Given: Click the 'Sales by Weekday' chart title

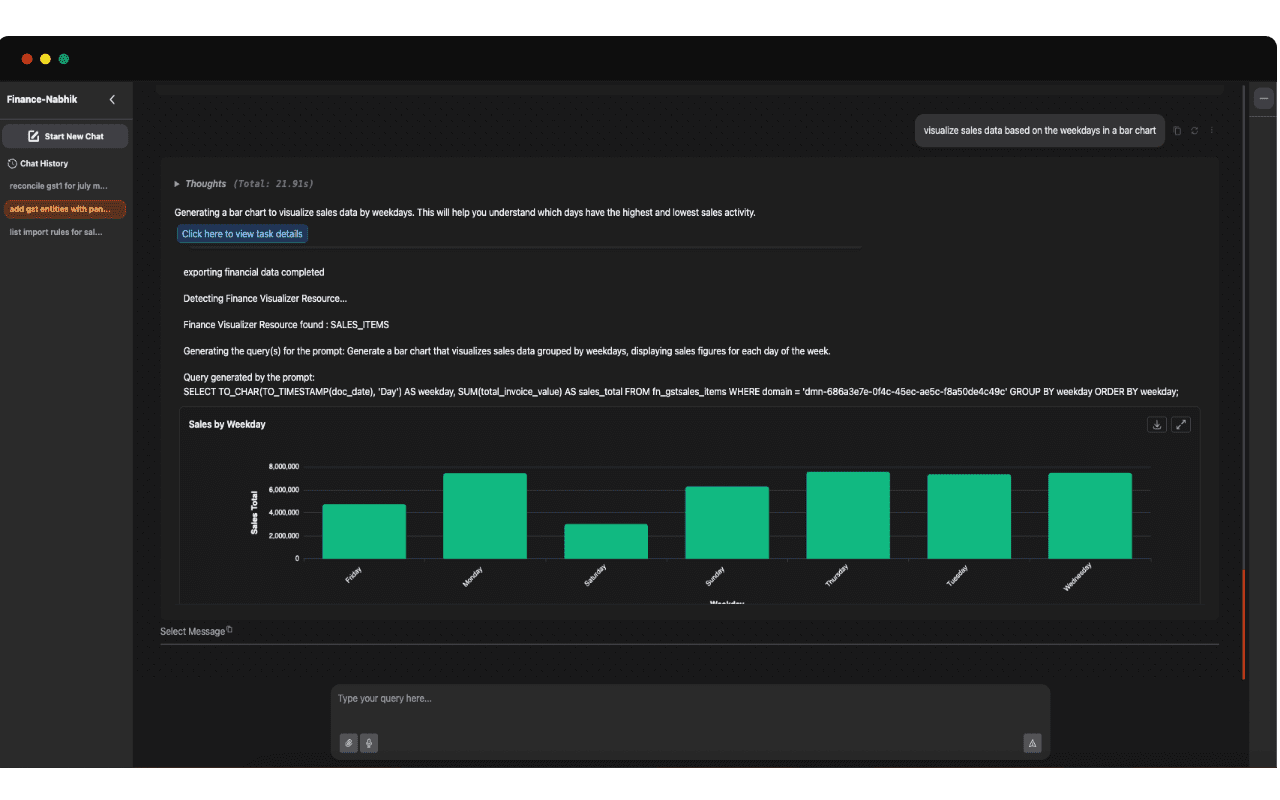Looking at the screenshot, I should click(x=227, y=424).
